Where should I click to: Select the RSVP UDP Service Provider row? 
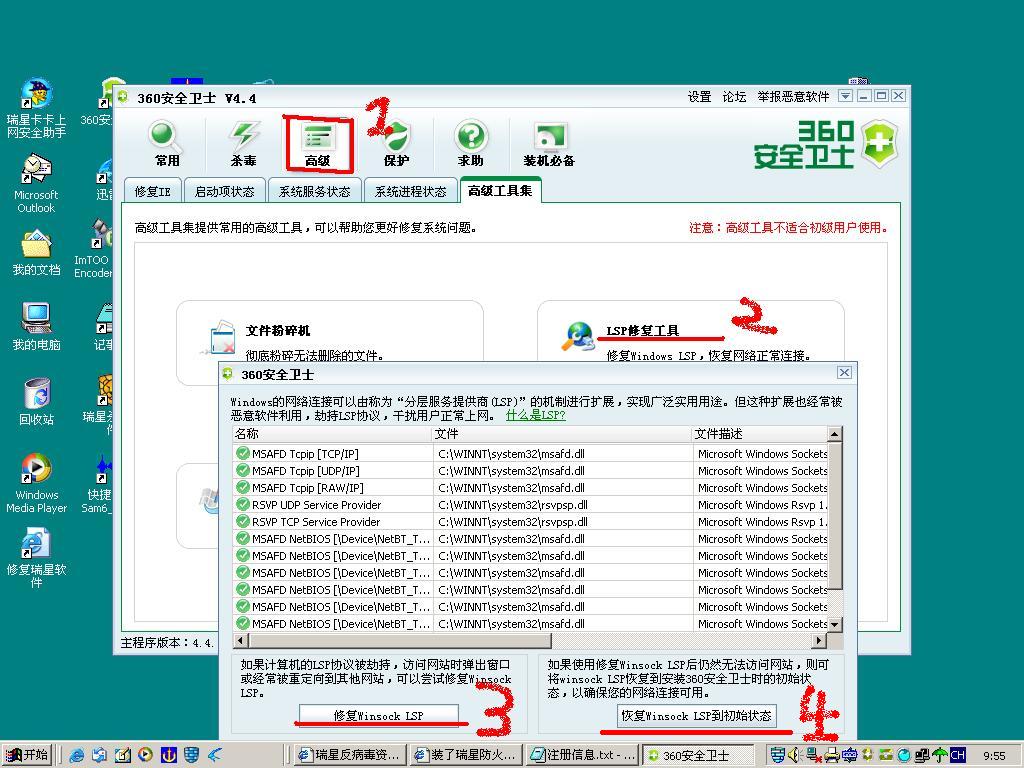530,504
